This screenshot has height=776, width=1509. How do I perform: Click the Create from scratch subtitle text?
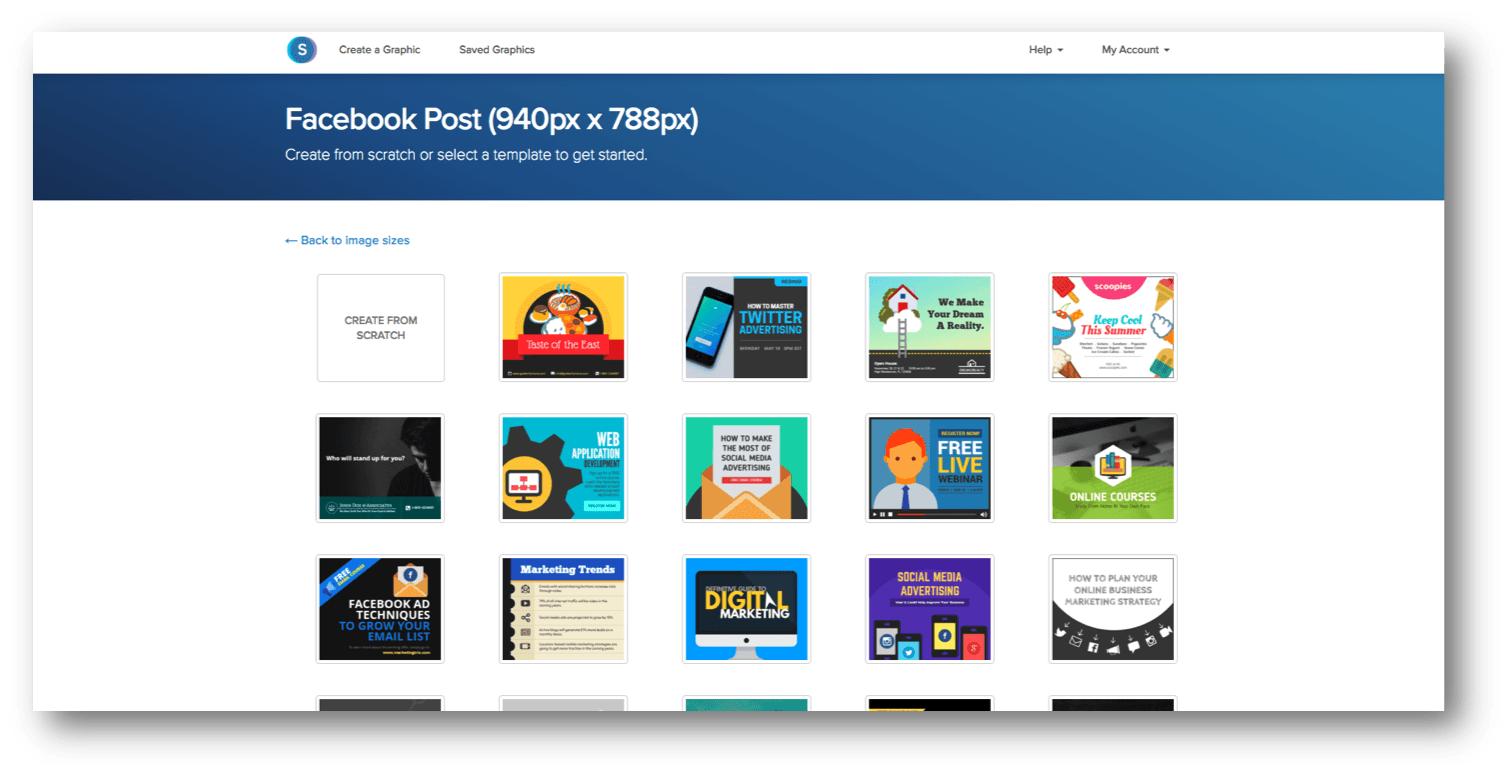[466, 155]
